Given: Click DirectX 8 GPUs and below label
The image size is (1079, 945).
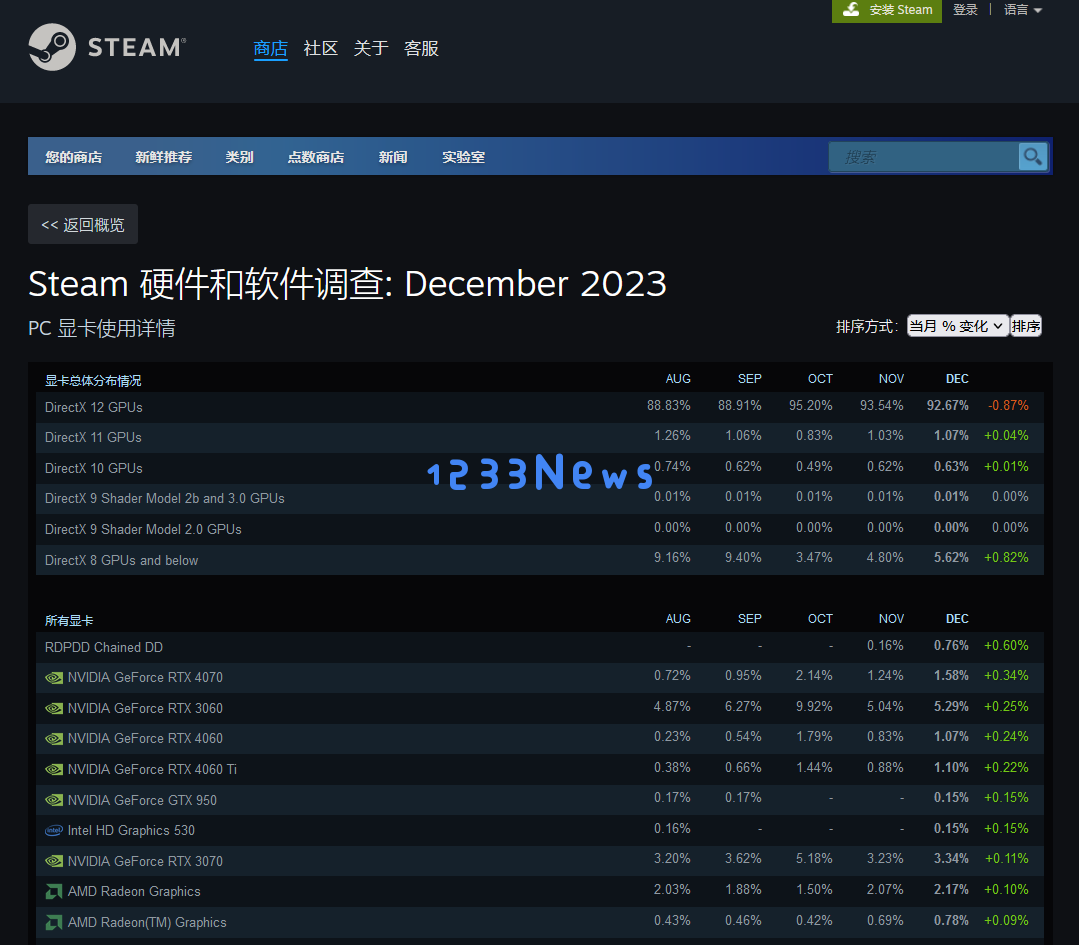Looking at the screenshot, I should (121, 561).
